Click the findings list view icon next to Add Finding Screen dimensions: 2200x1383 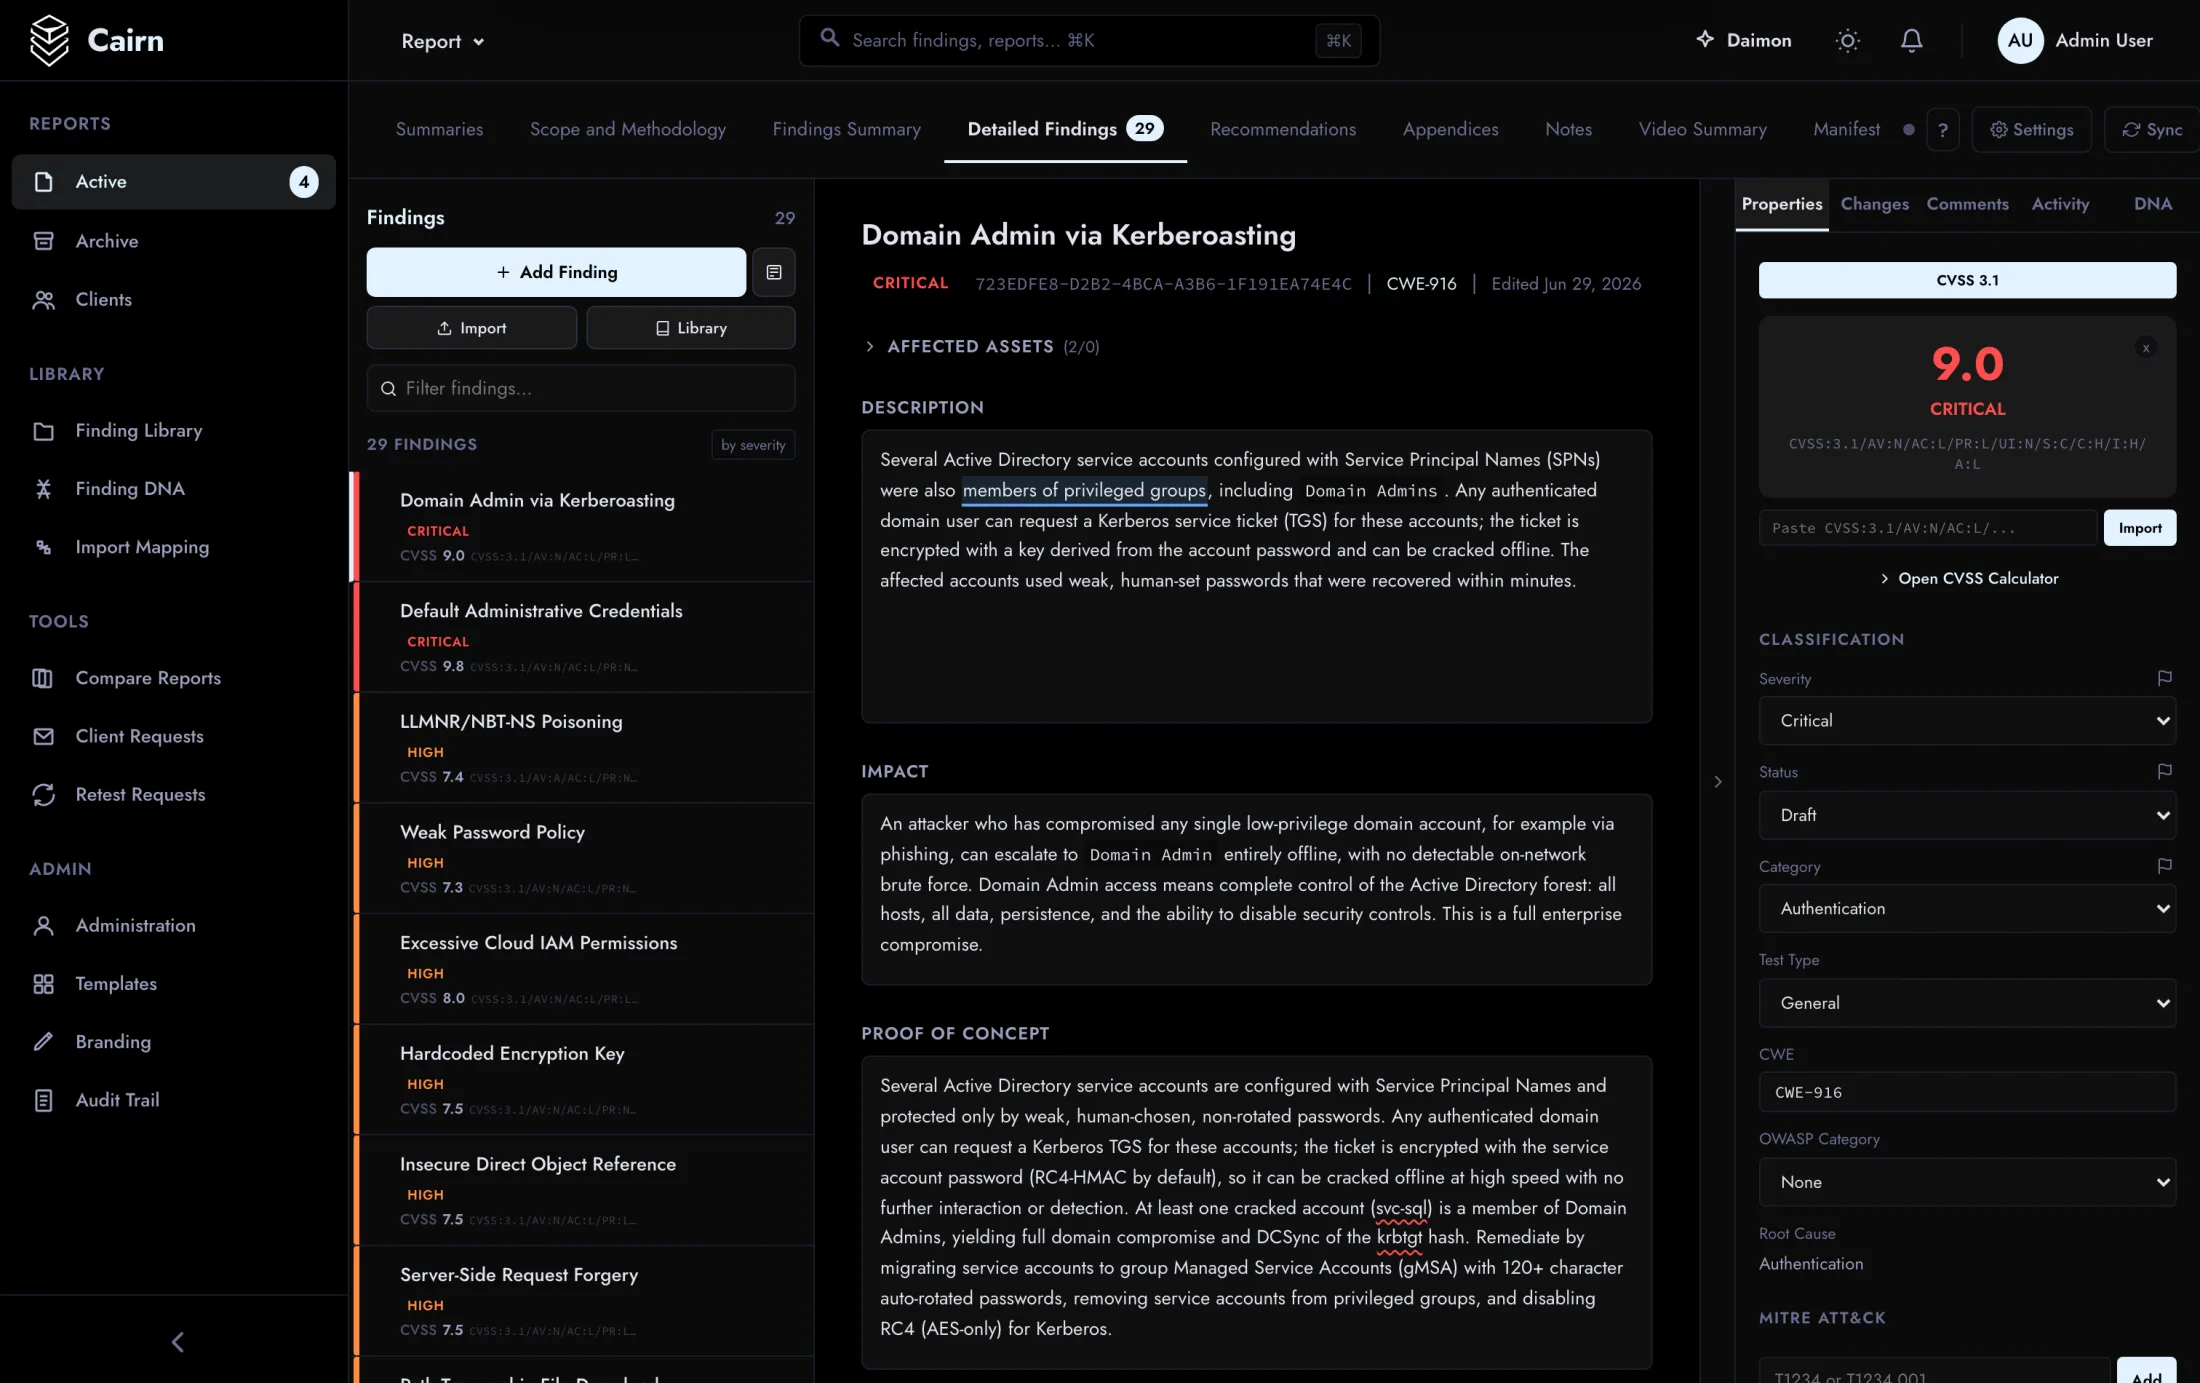pyautogui.click(x=773, y=272)
